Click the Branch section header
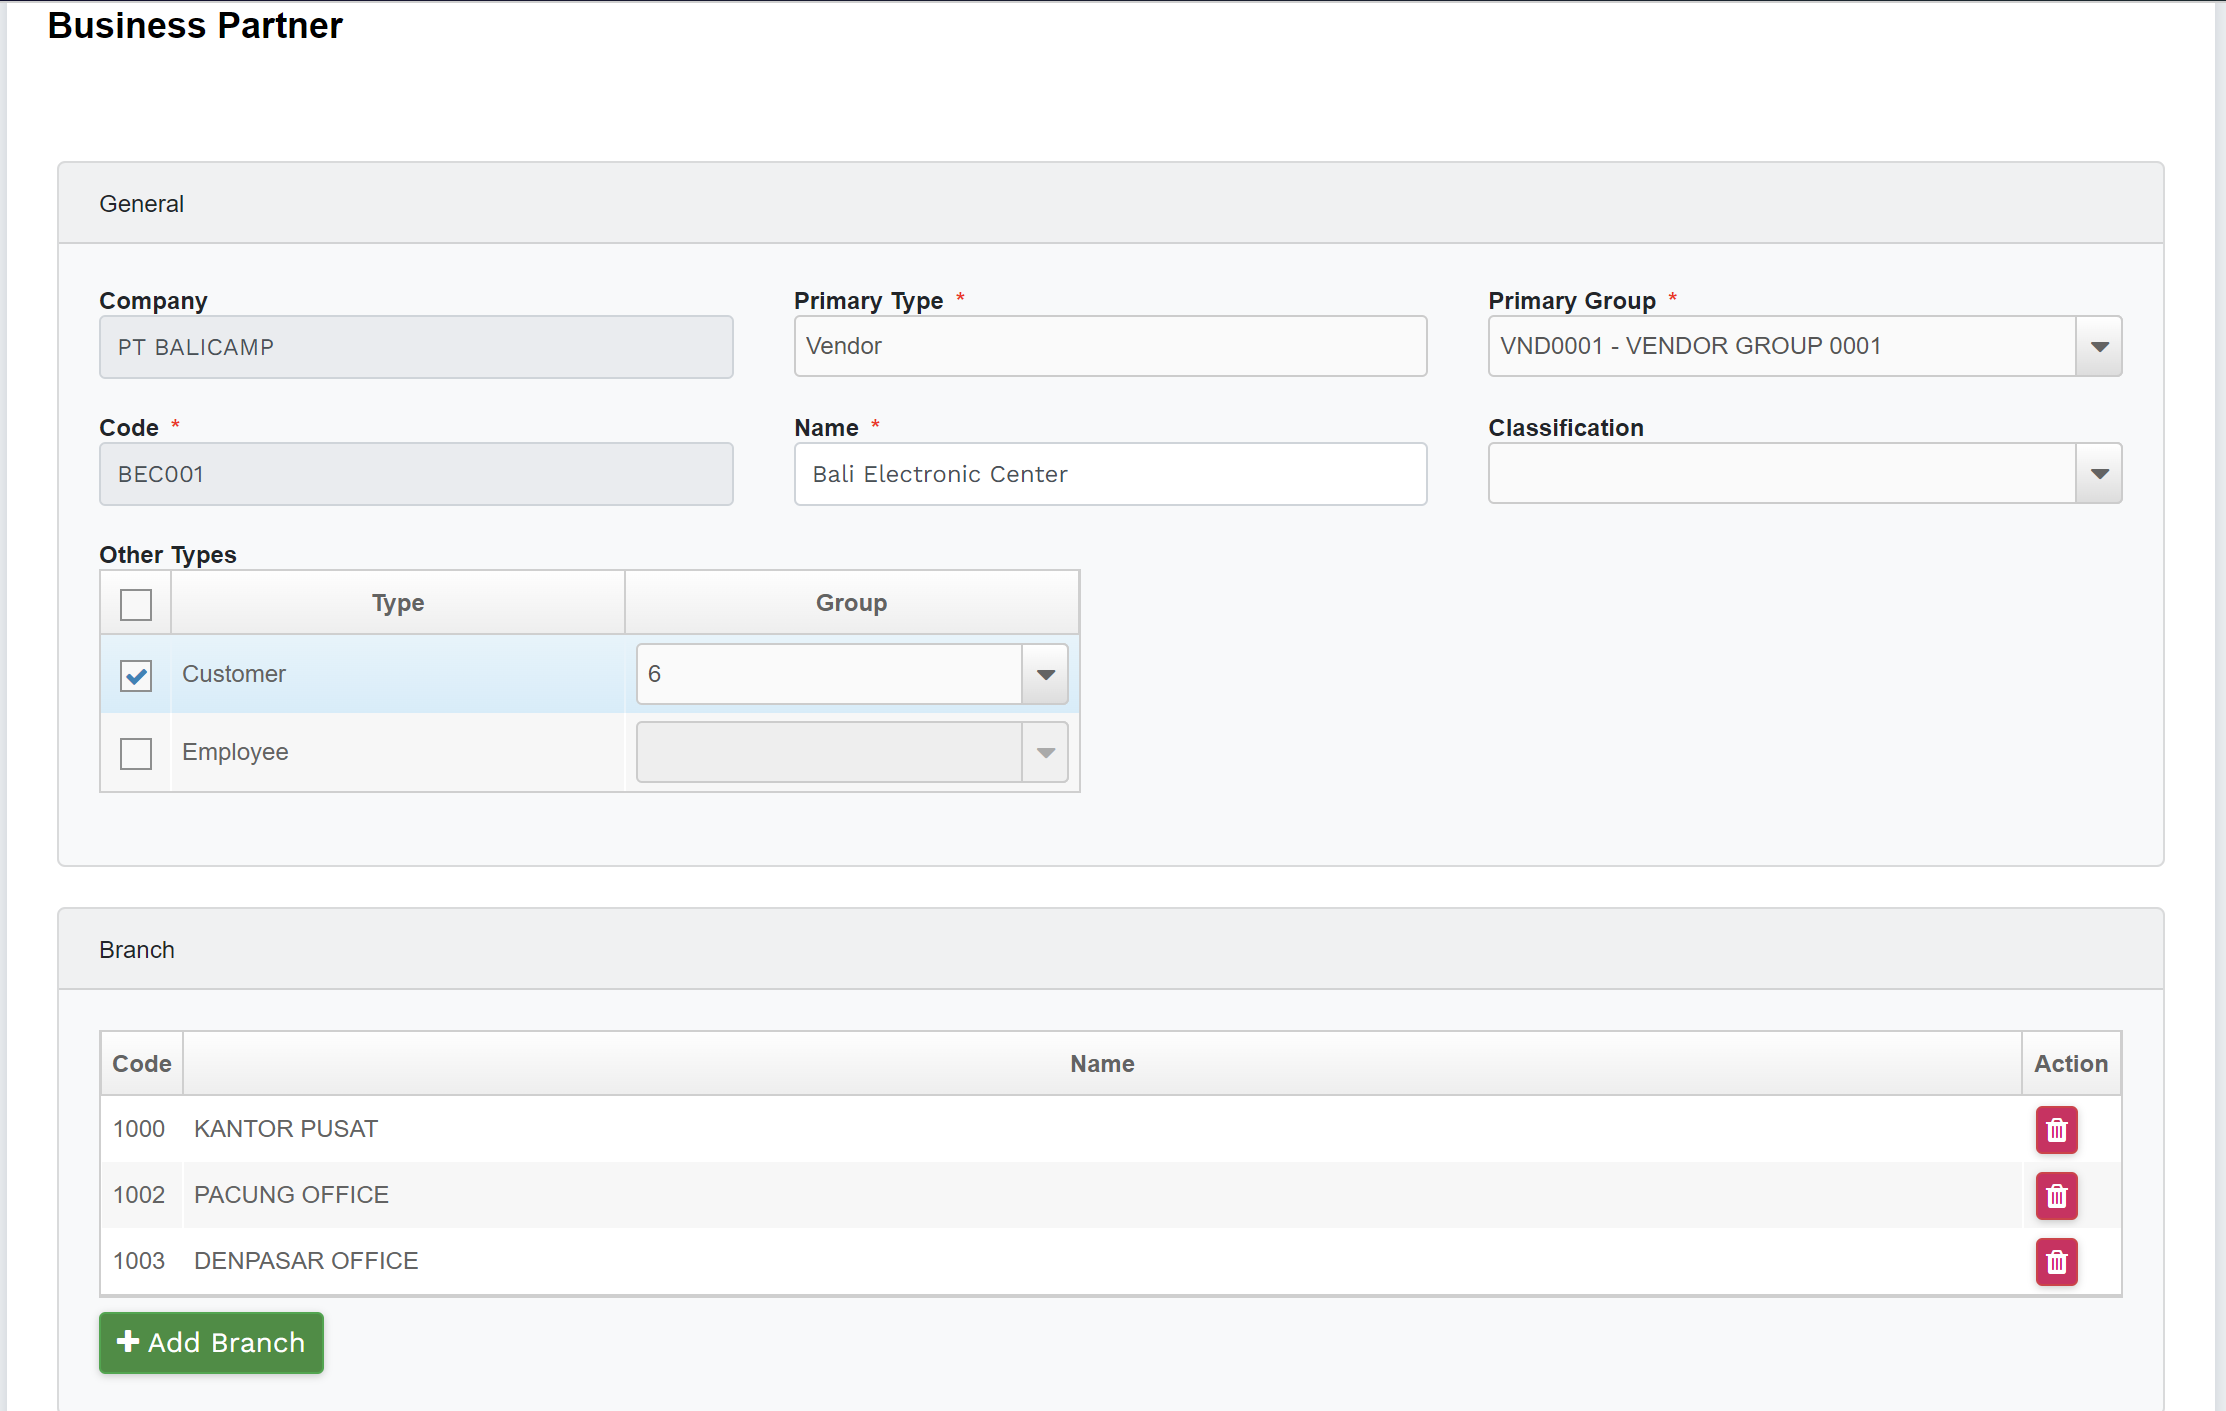Image resolution: width=2226 pixels, height=1411 pixels. 137,950
